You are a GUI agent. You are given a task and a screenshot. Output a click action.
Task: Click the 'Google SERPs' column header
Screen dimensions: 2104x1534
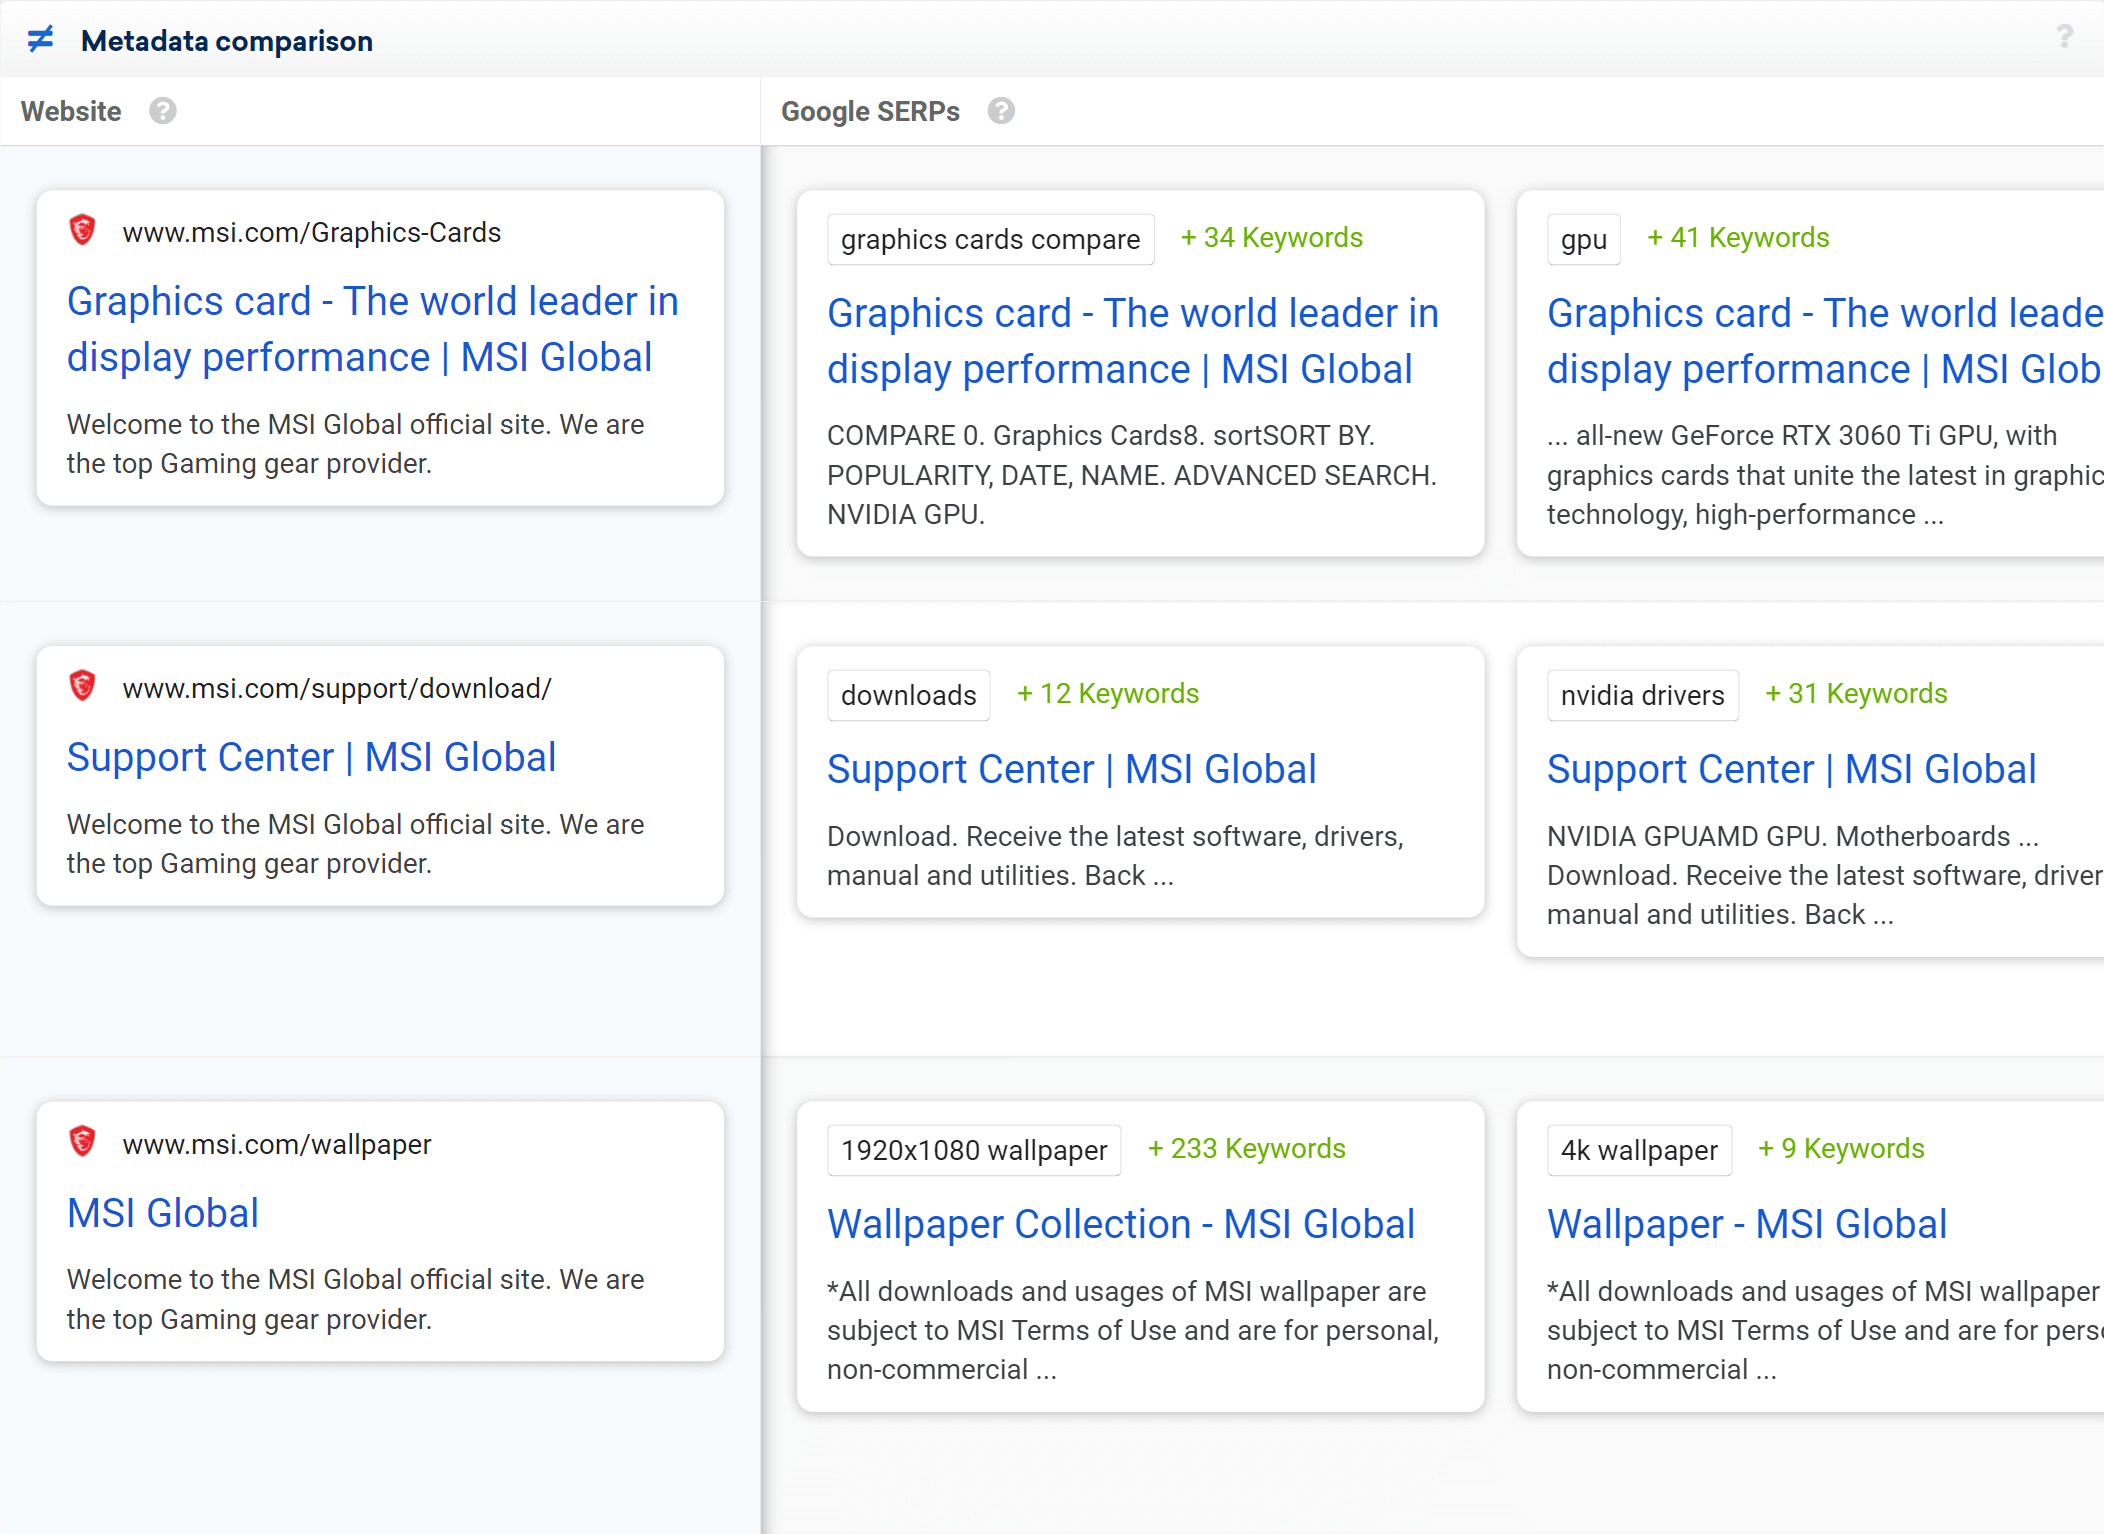coord(870,111)
